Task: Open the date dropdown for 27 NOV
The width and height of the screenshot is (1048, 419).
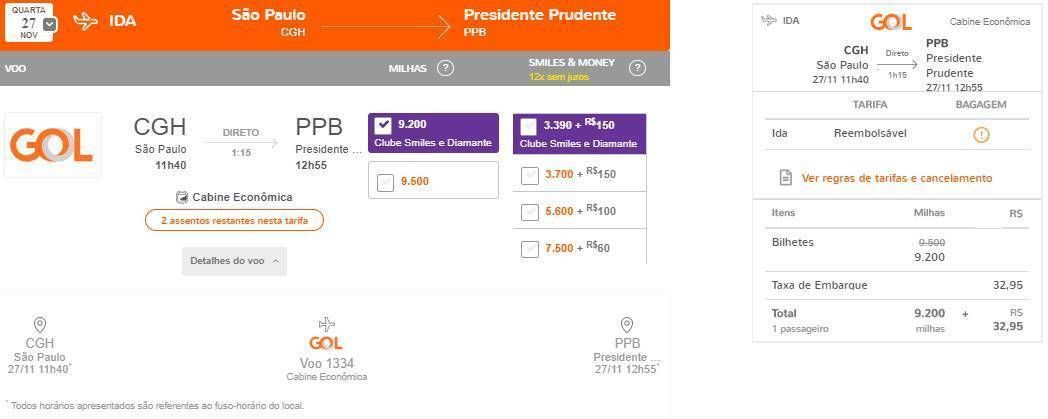Action: coord(49,24)
